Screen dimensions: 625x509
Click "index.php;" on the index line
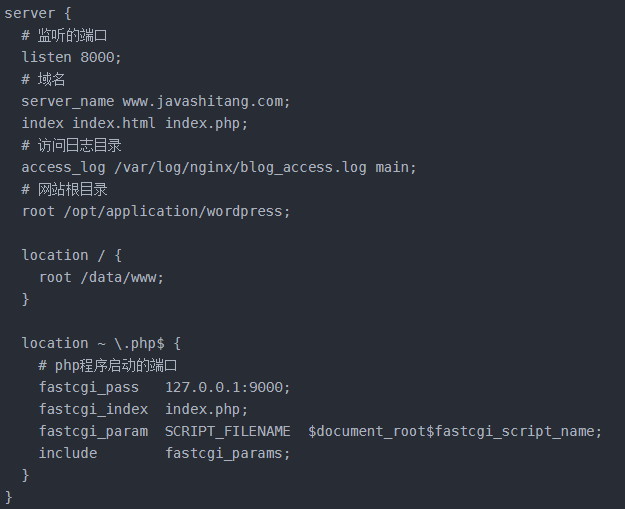(206, 123)
